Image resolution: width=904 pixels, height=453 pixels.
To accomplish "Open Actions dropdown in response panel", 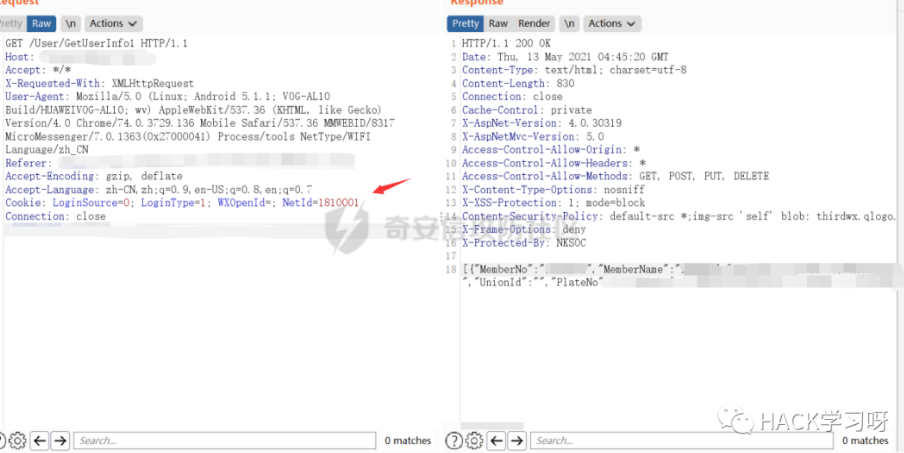I will 612,24.
